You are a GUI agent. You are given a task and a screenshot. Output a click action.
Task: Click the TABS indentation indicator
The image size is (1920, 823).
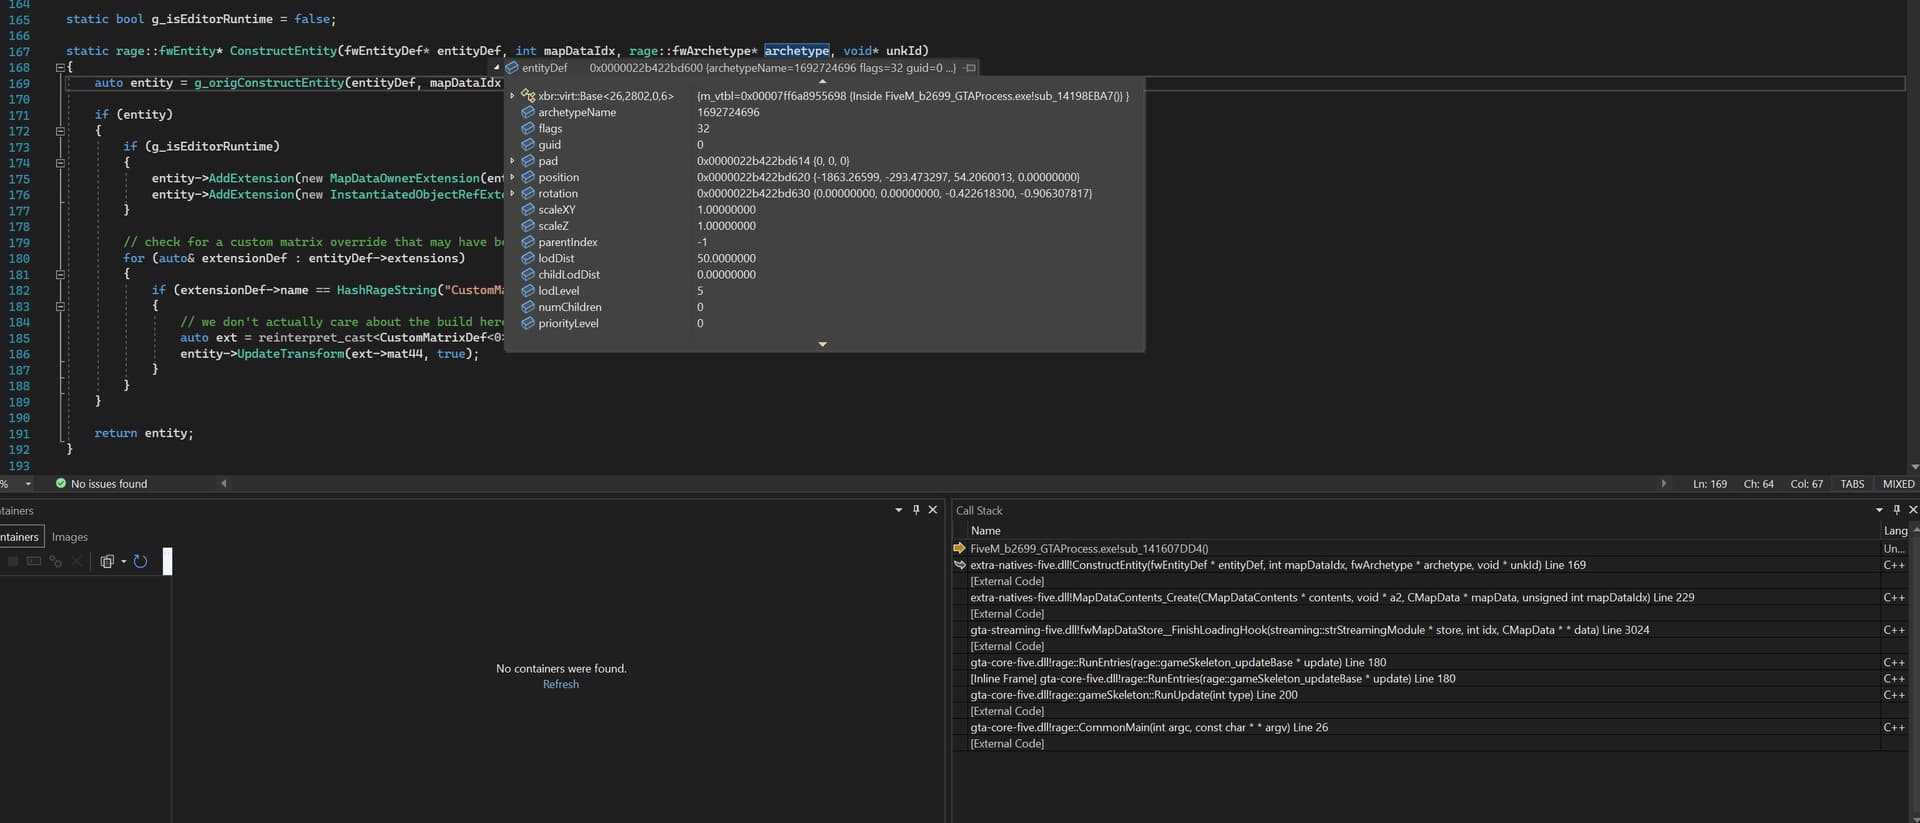(1852, 484)
